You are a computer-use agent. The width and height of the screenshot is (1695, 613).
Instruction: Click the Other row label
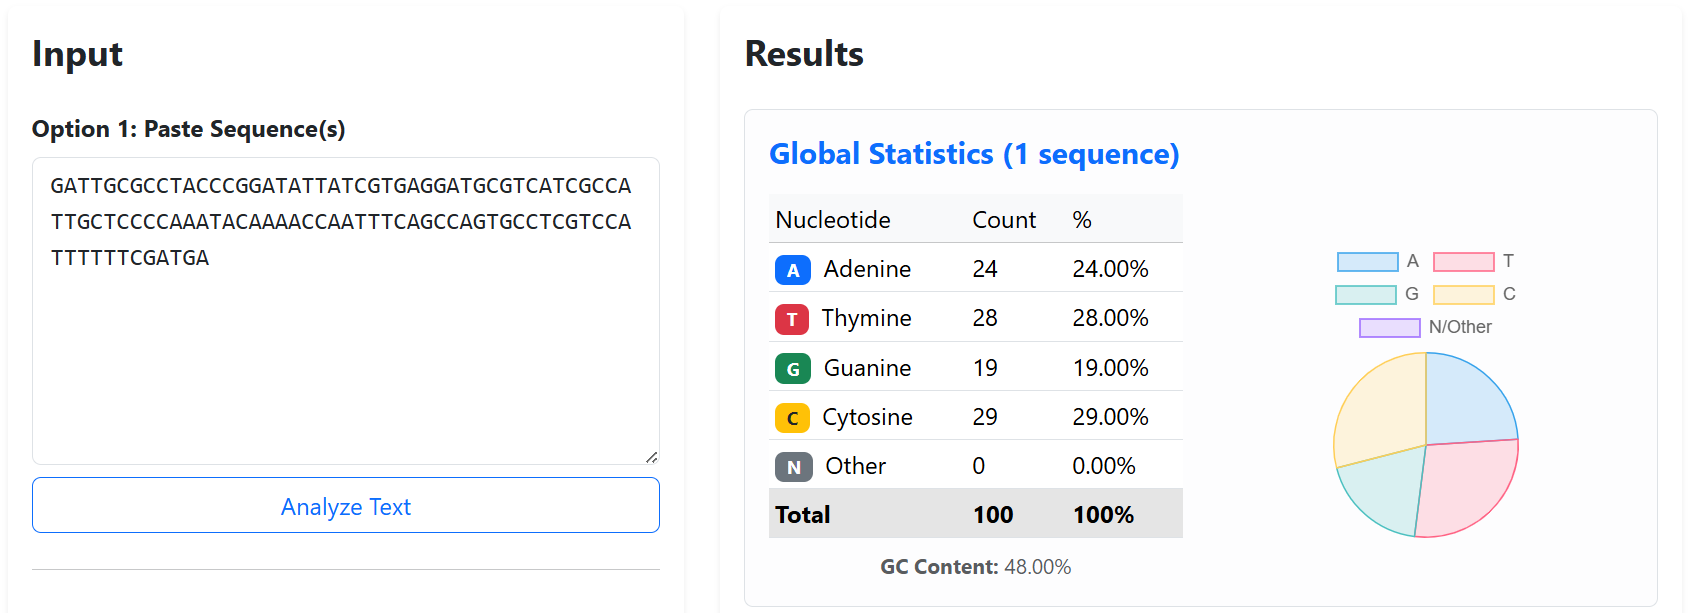[855, 466]
